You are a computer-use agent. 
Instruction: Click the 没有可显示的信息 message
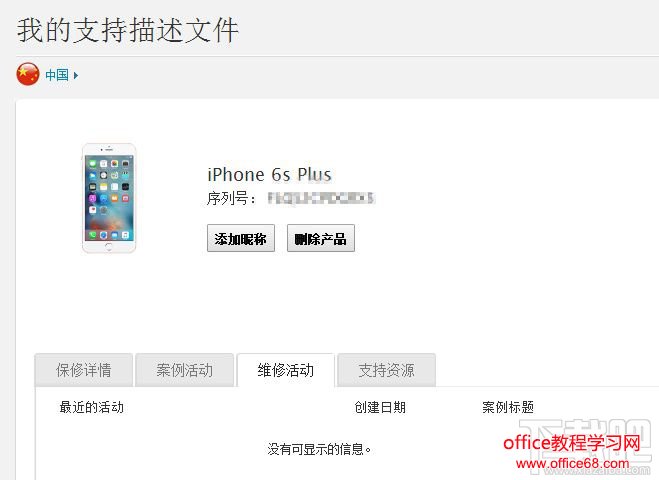tap(319, 449)
